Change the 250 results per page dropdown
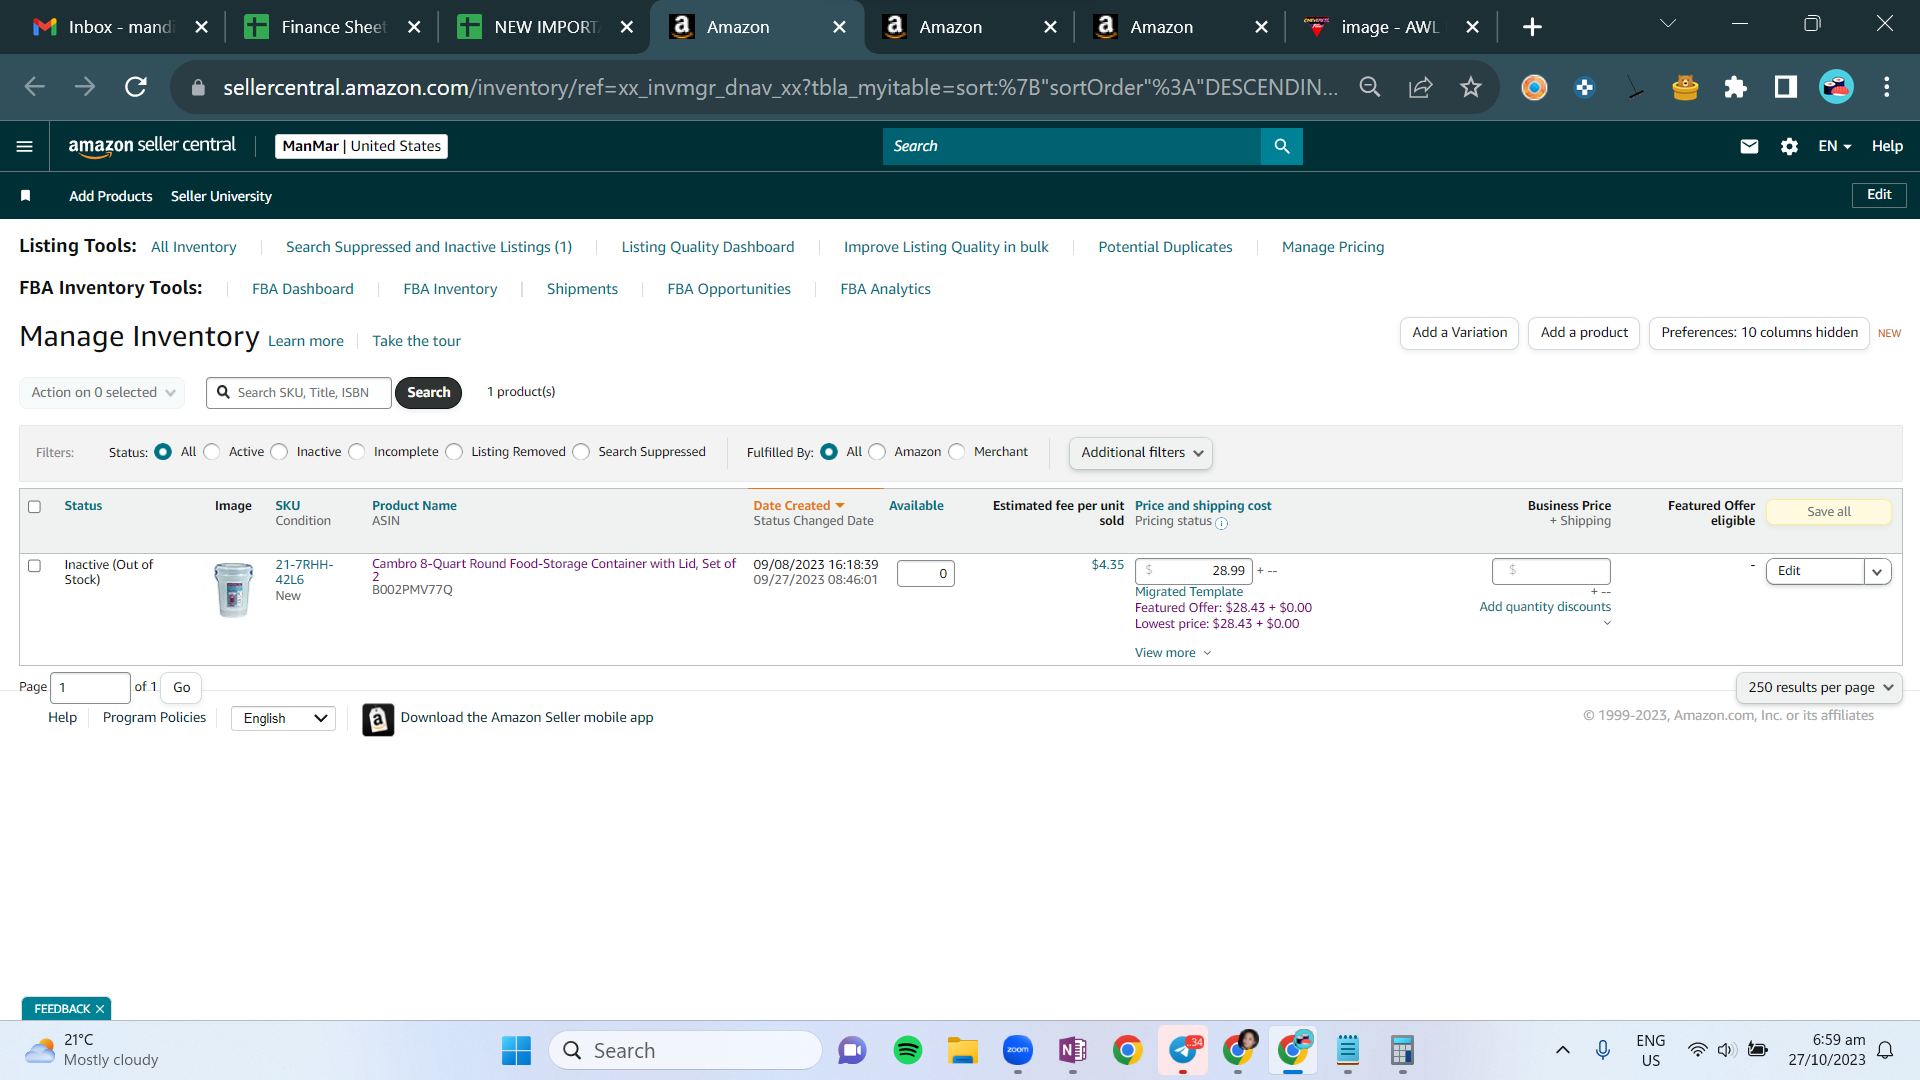This screenshot has width=1920, height=1080. point(1819,688)
